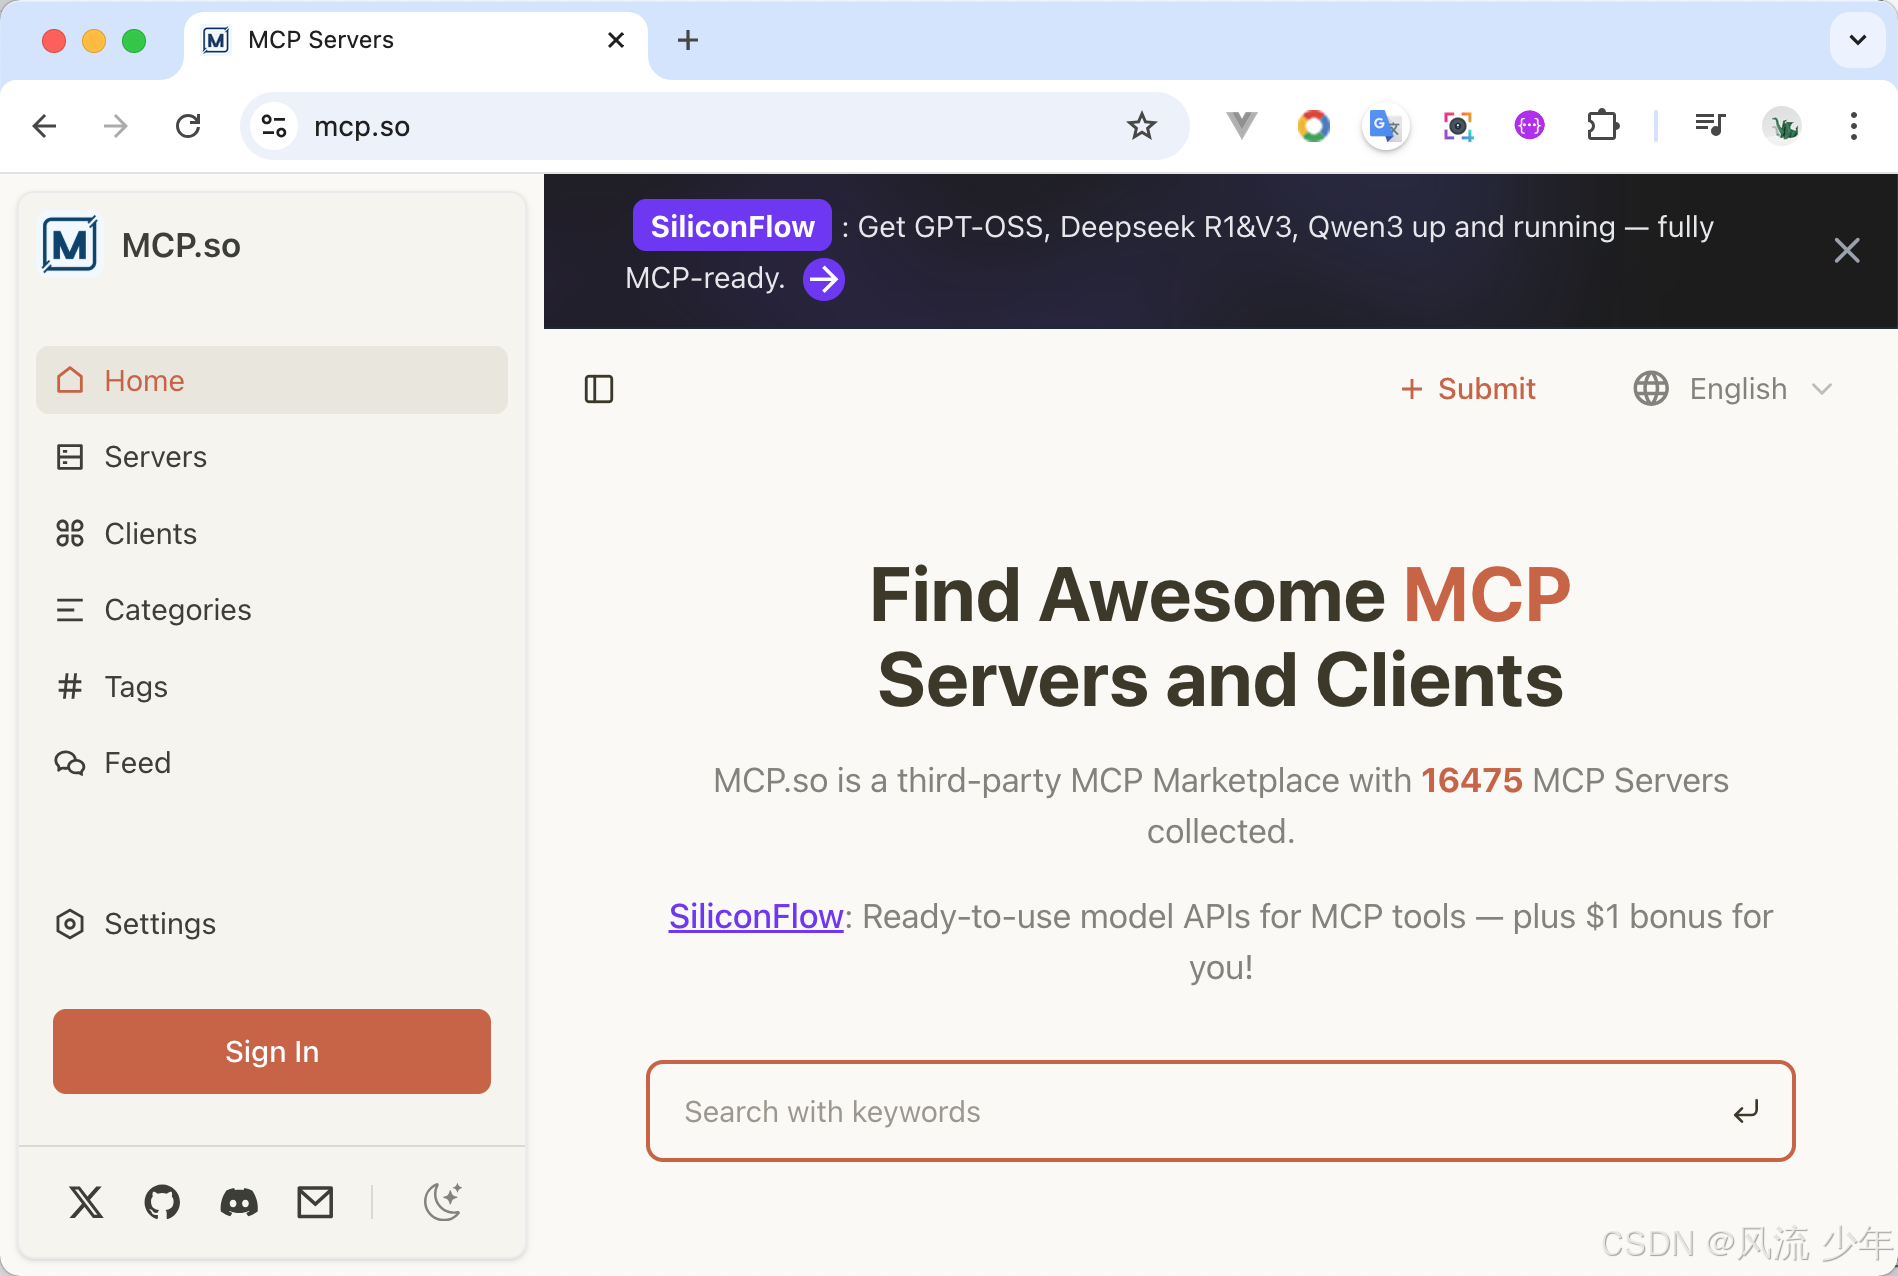Click the SiliconFlow banner badge
The image size is (1898, 1276).
(x=732, y=226)
